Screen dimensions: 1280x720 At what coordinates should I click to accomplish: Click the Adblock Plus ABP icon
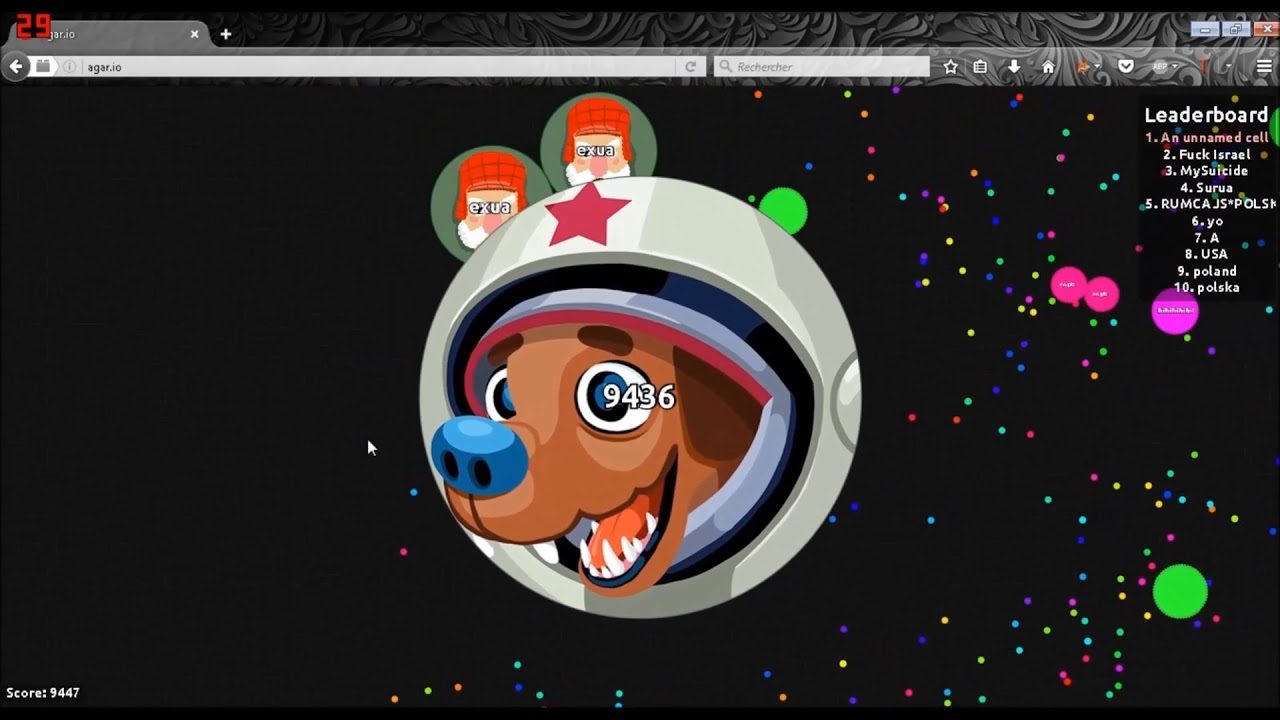(1160, 67)
